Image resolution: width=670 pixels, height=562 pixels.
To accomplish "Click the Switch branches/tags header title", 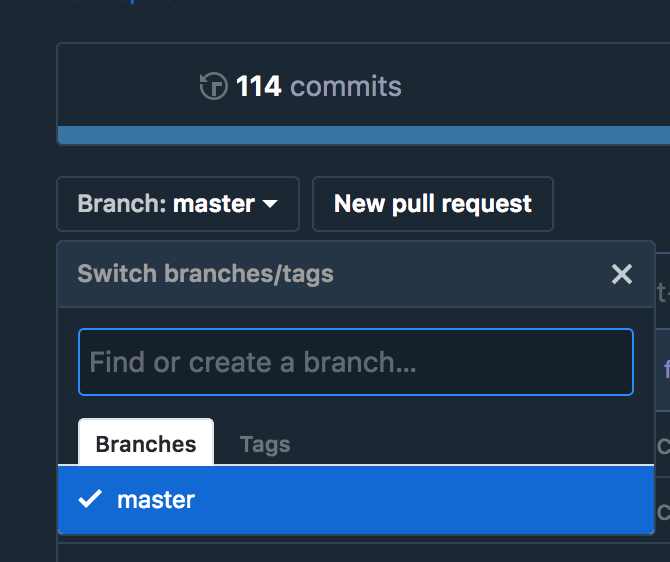I will (206, 273).
